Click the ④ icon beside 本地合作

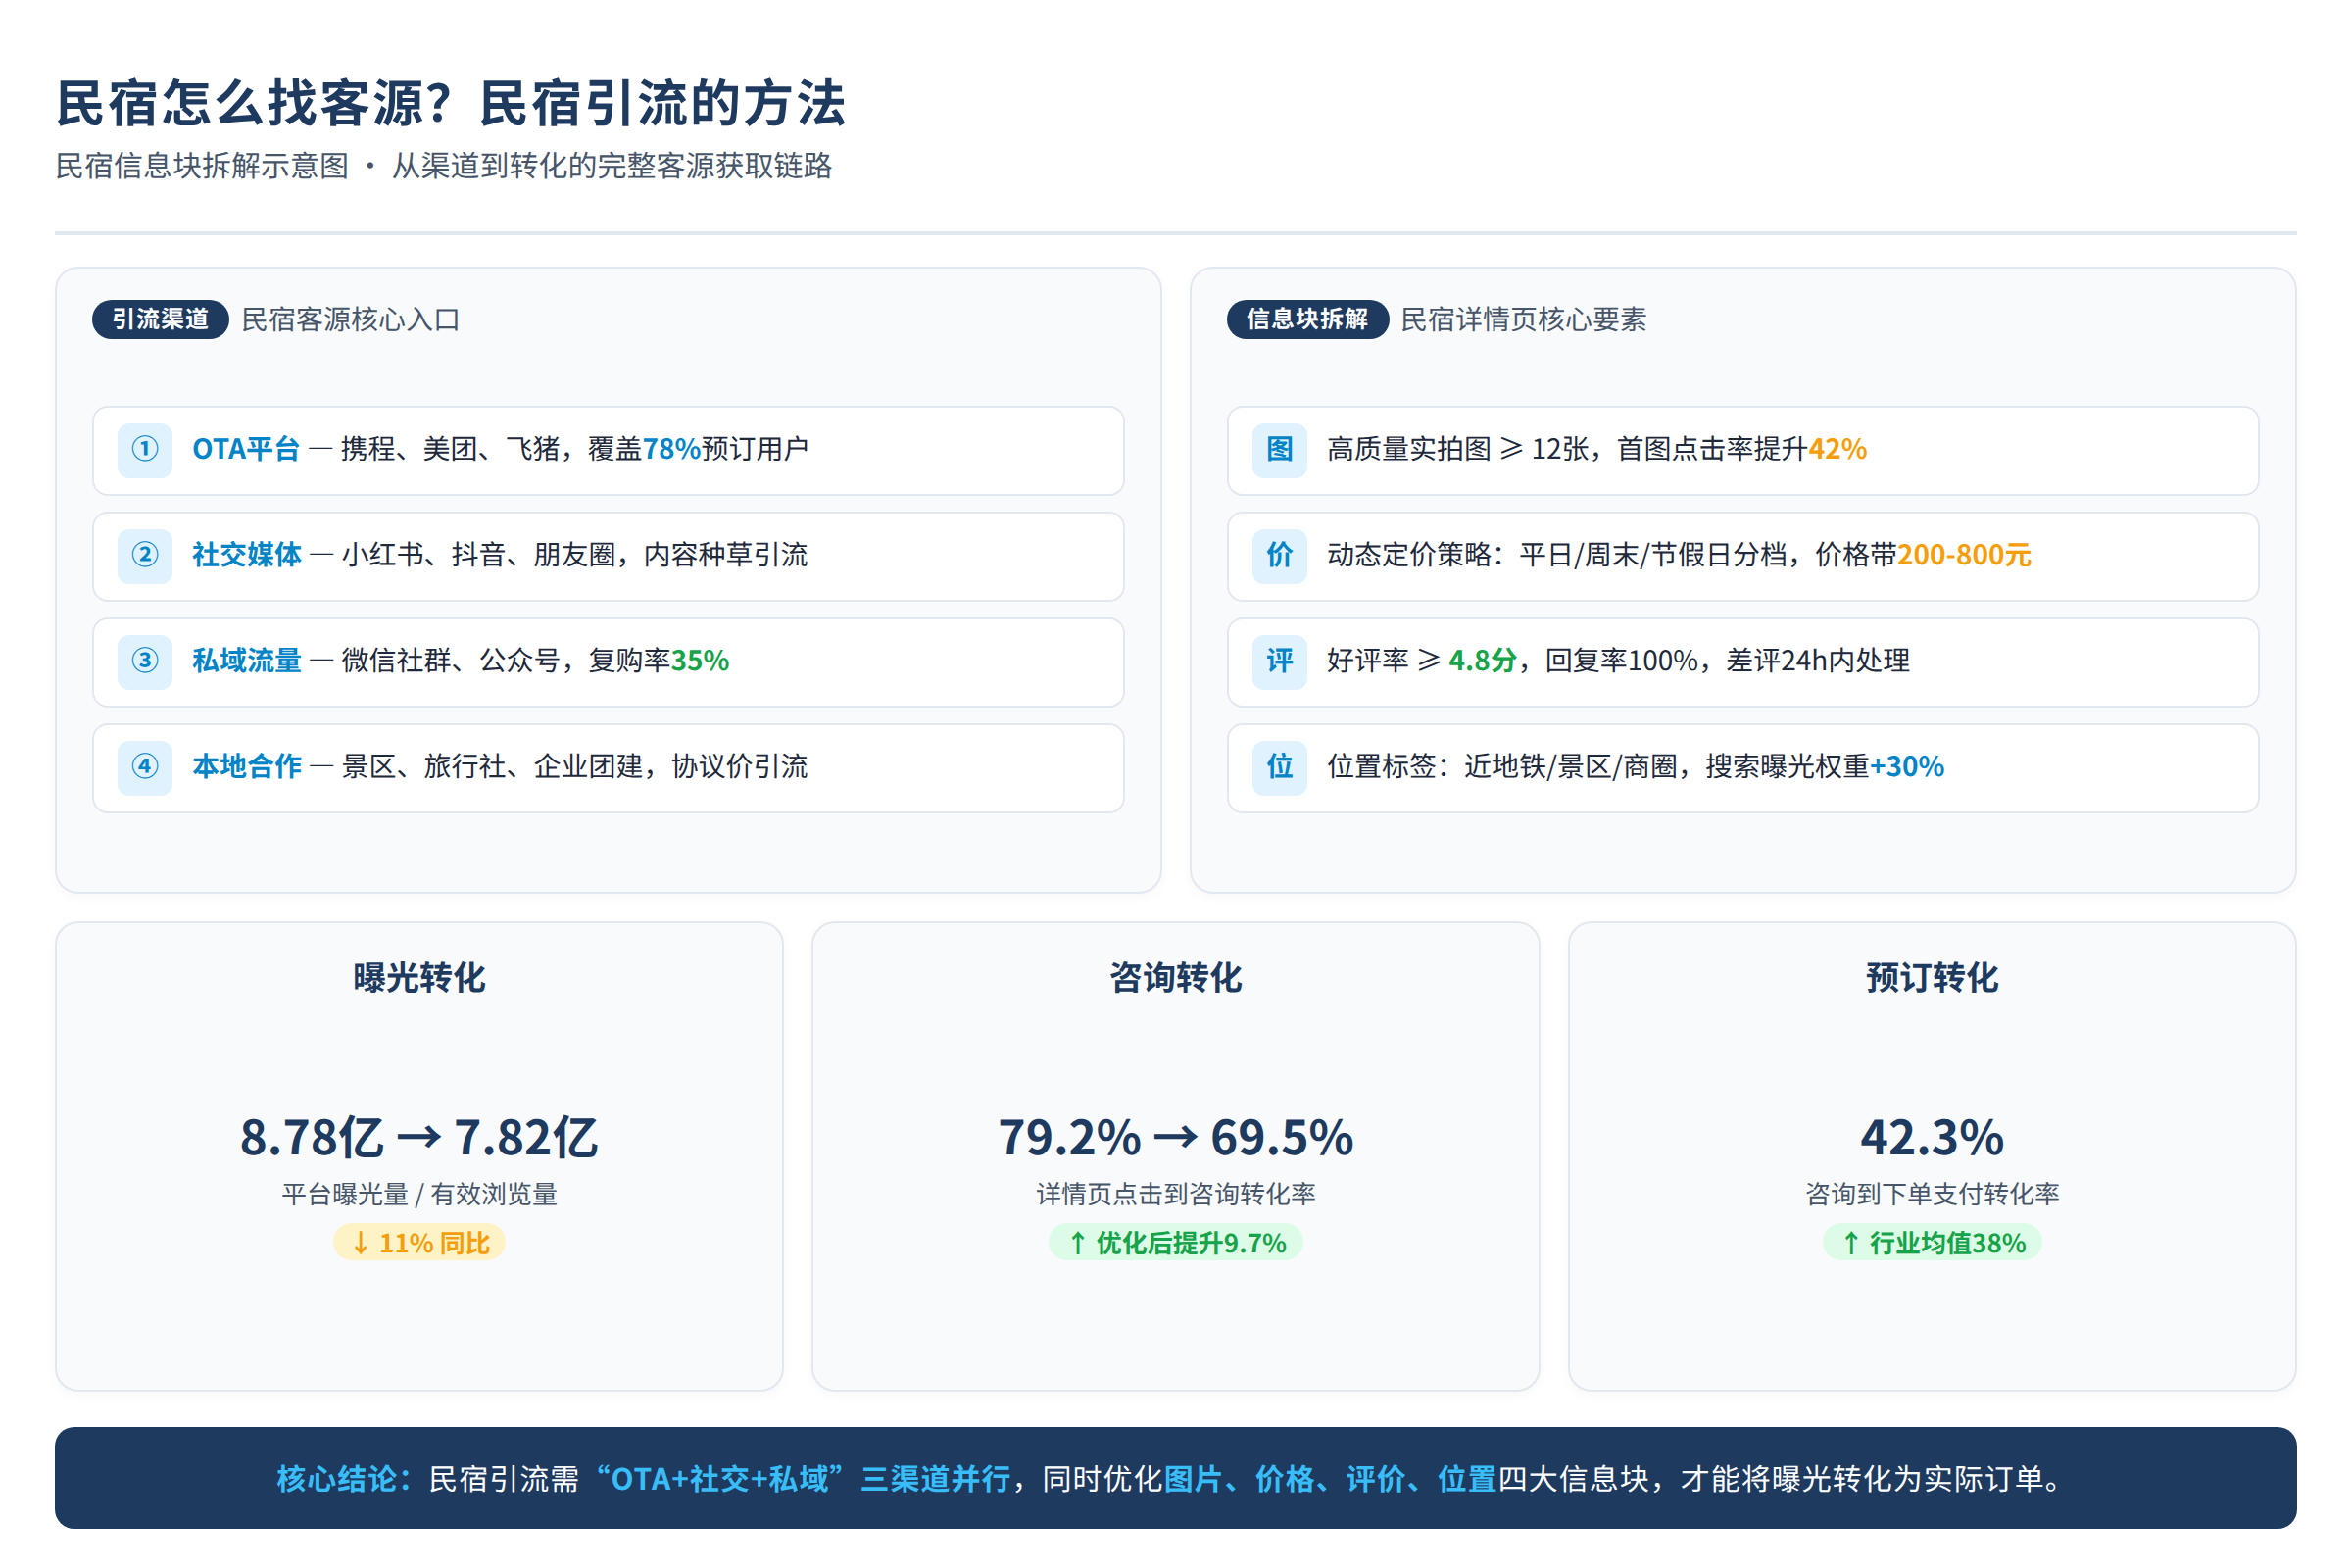point(145,768)
